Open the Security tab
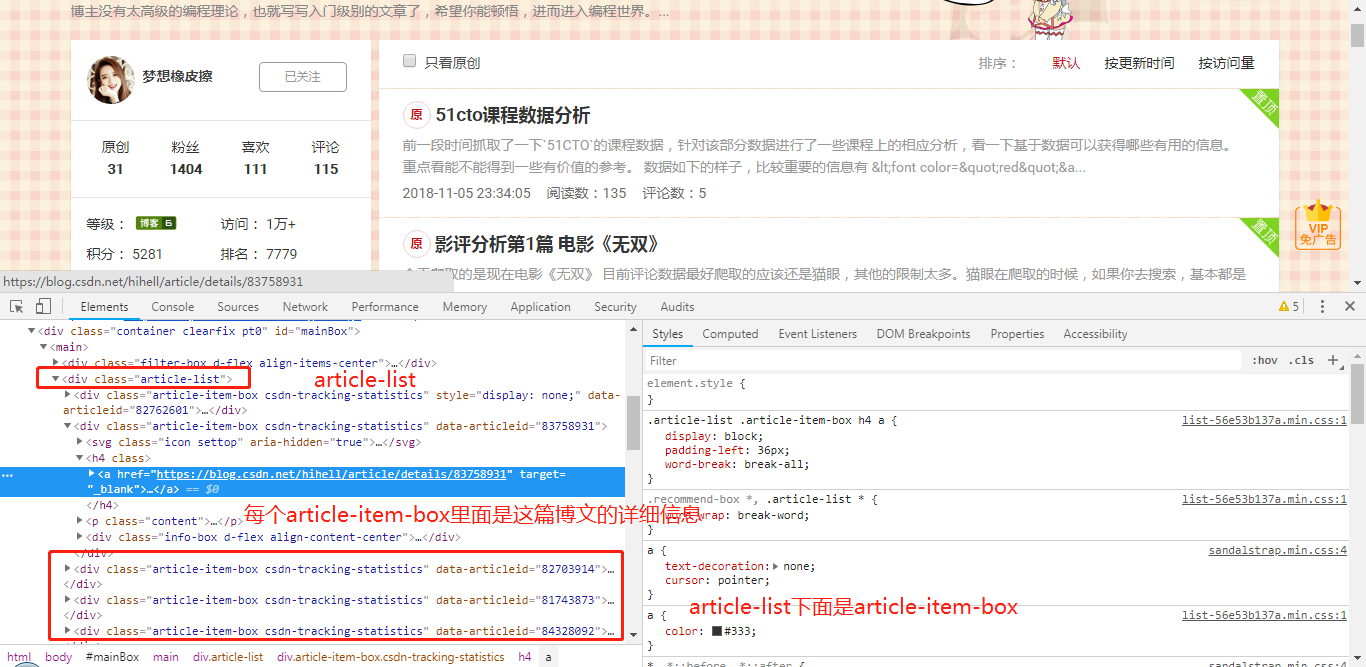Screen dimensions: 1366x667 pos(615,307)
